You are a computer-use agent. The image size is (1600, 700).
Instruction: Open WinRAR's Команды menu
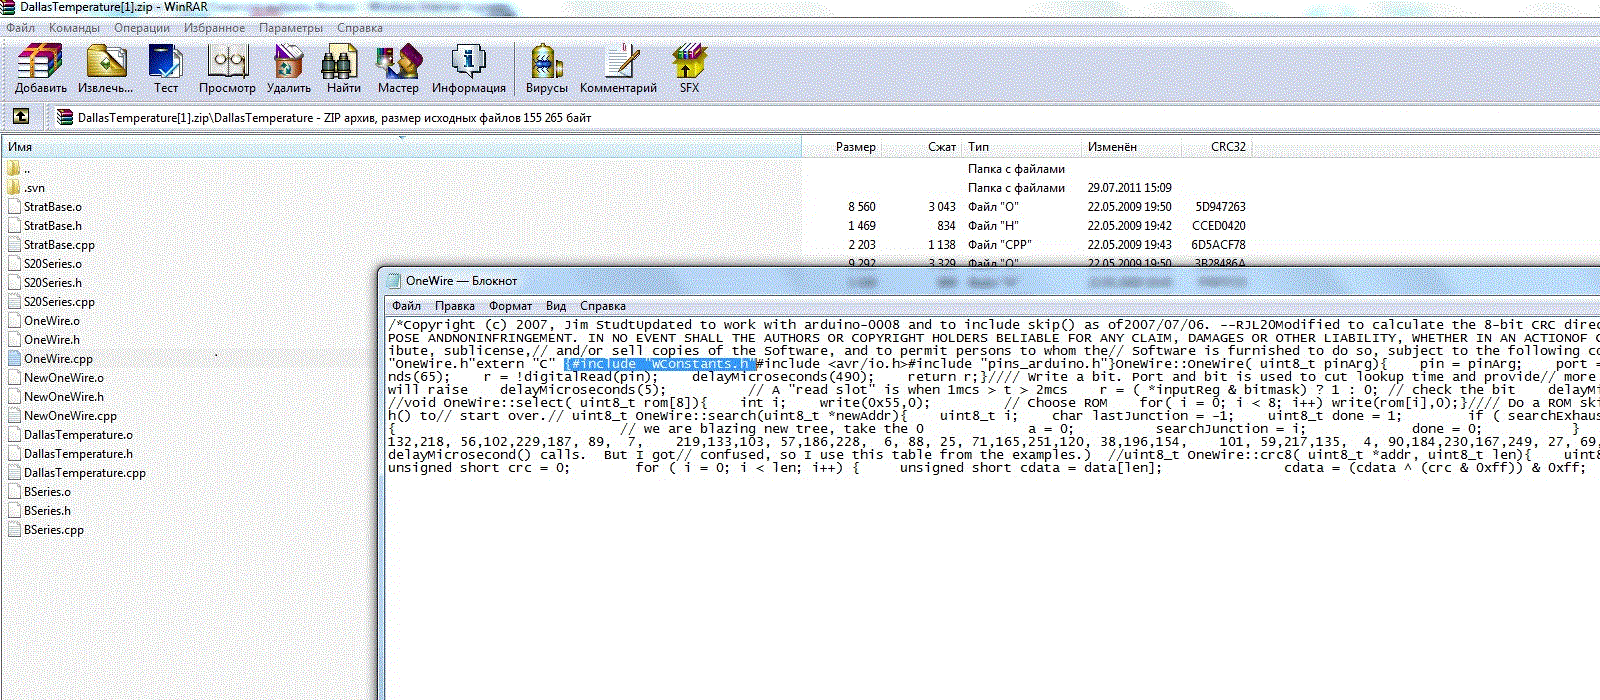(74, 28)
